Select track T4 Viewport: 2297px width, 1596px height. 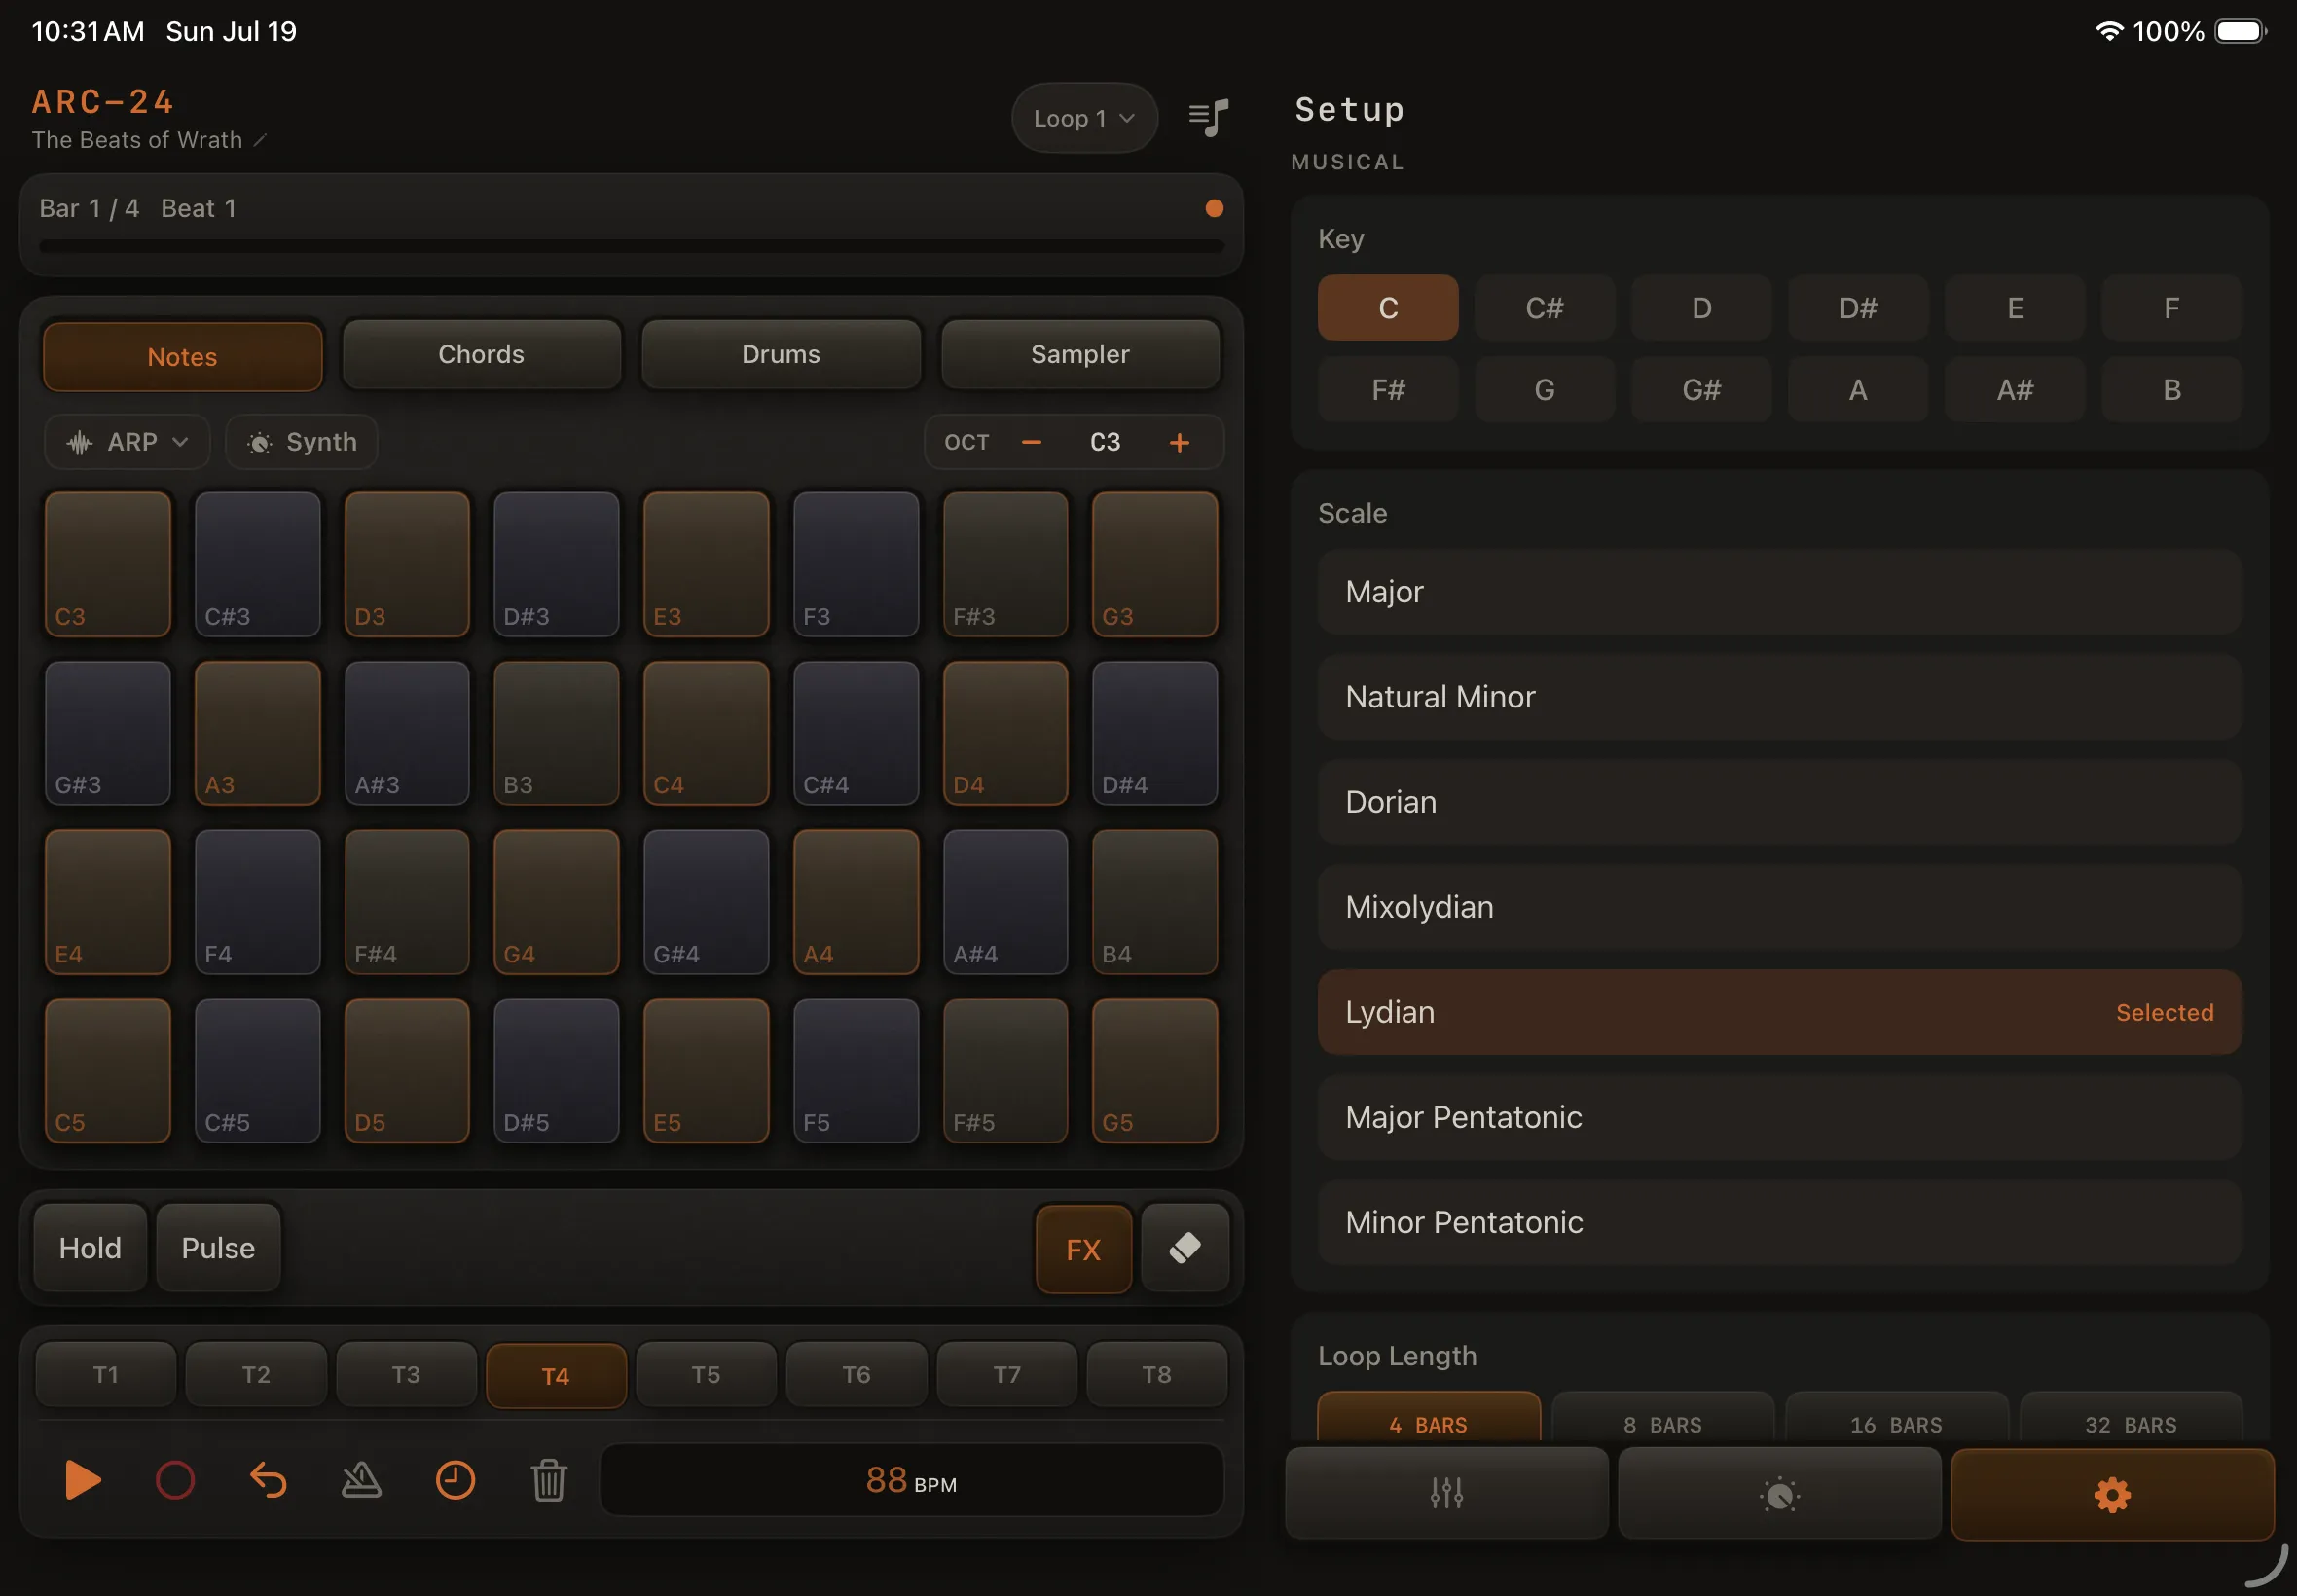pyautogui.click(x=556, y=1375)
